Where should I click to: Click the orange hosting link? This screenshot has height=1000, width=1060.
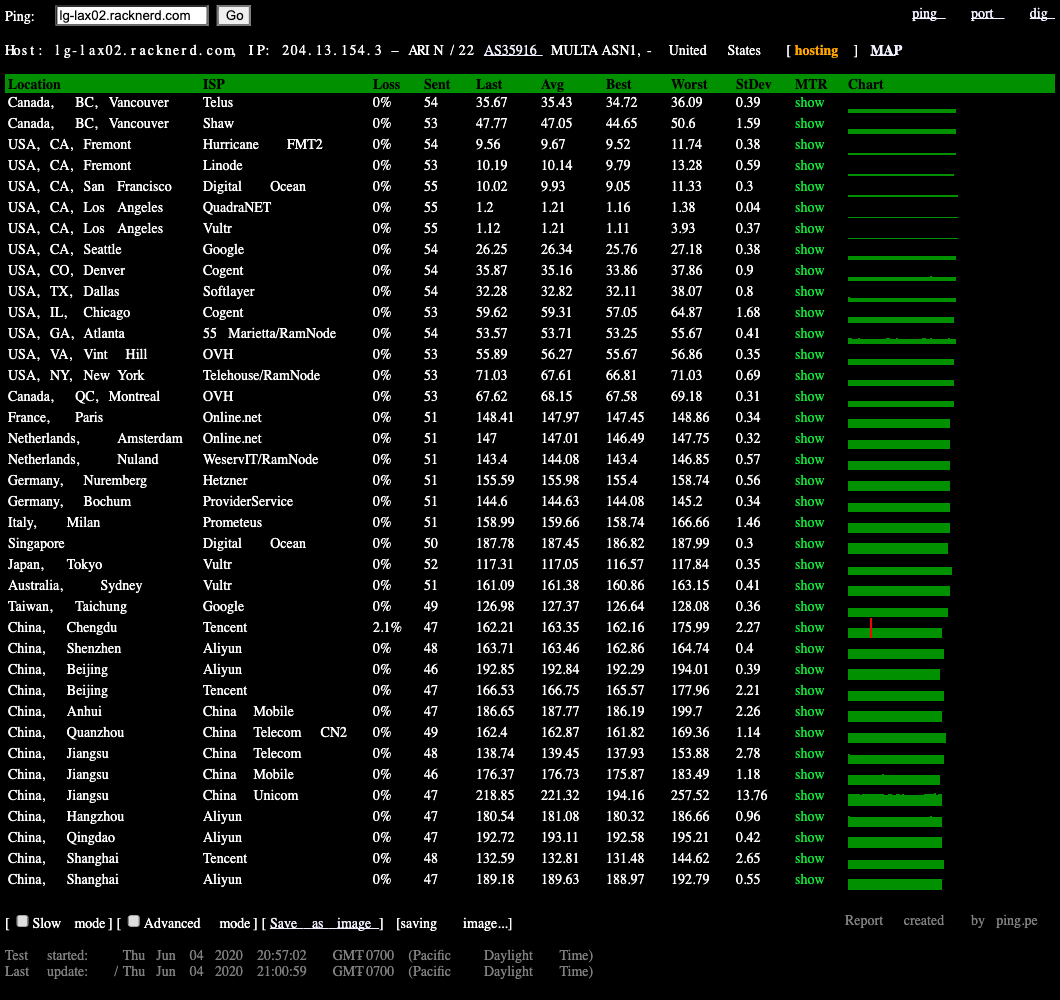(x=816, y=50)
